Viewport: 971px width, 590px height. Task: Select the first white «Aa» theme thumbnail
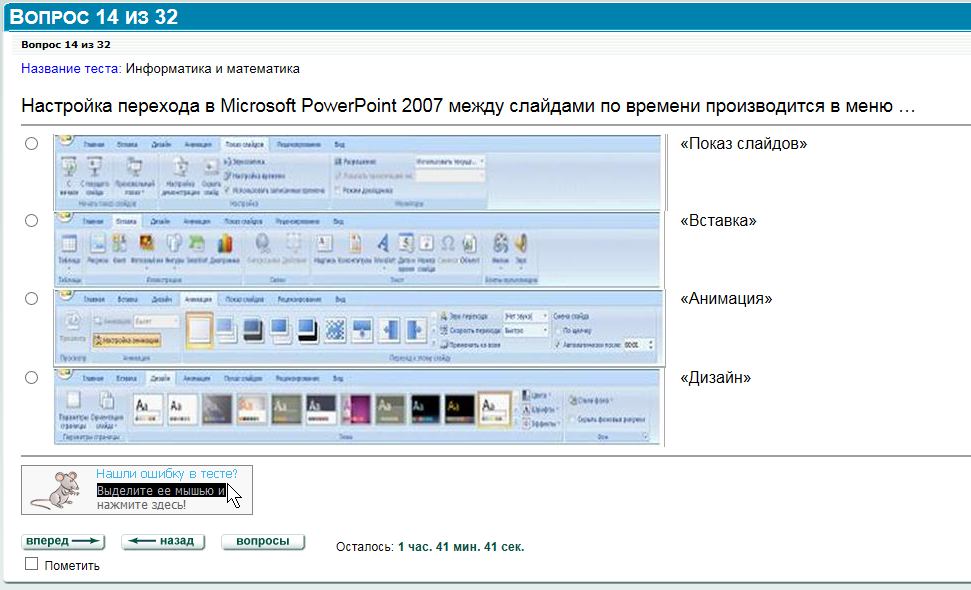147,409
